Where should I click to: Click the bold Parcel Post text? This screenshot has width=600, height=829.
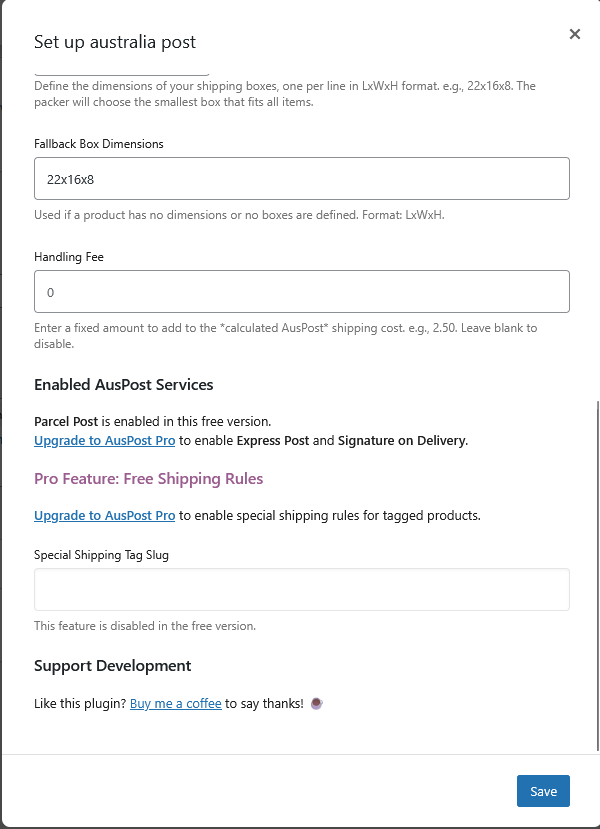66,422
